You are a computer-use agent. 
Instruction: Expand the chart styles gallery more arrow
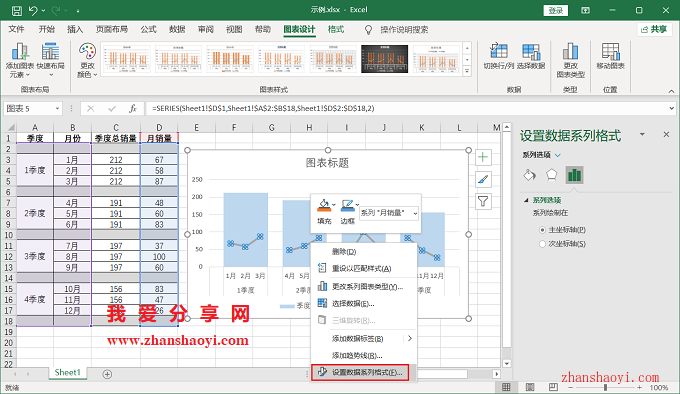467,71
